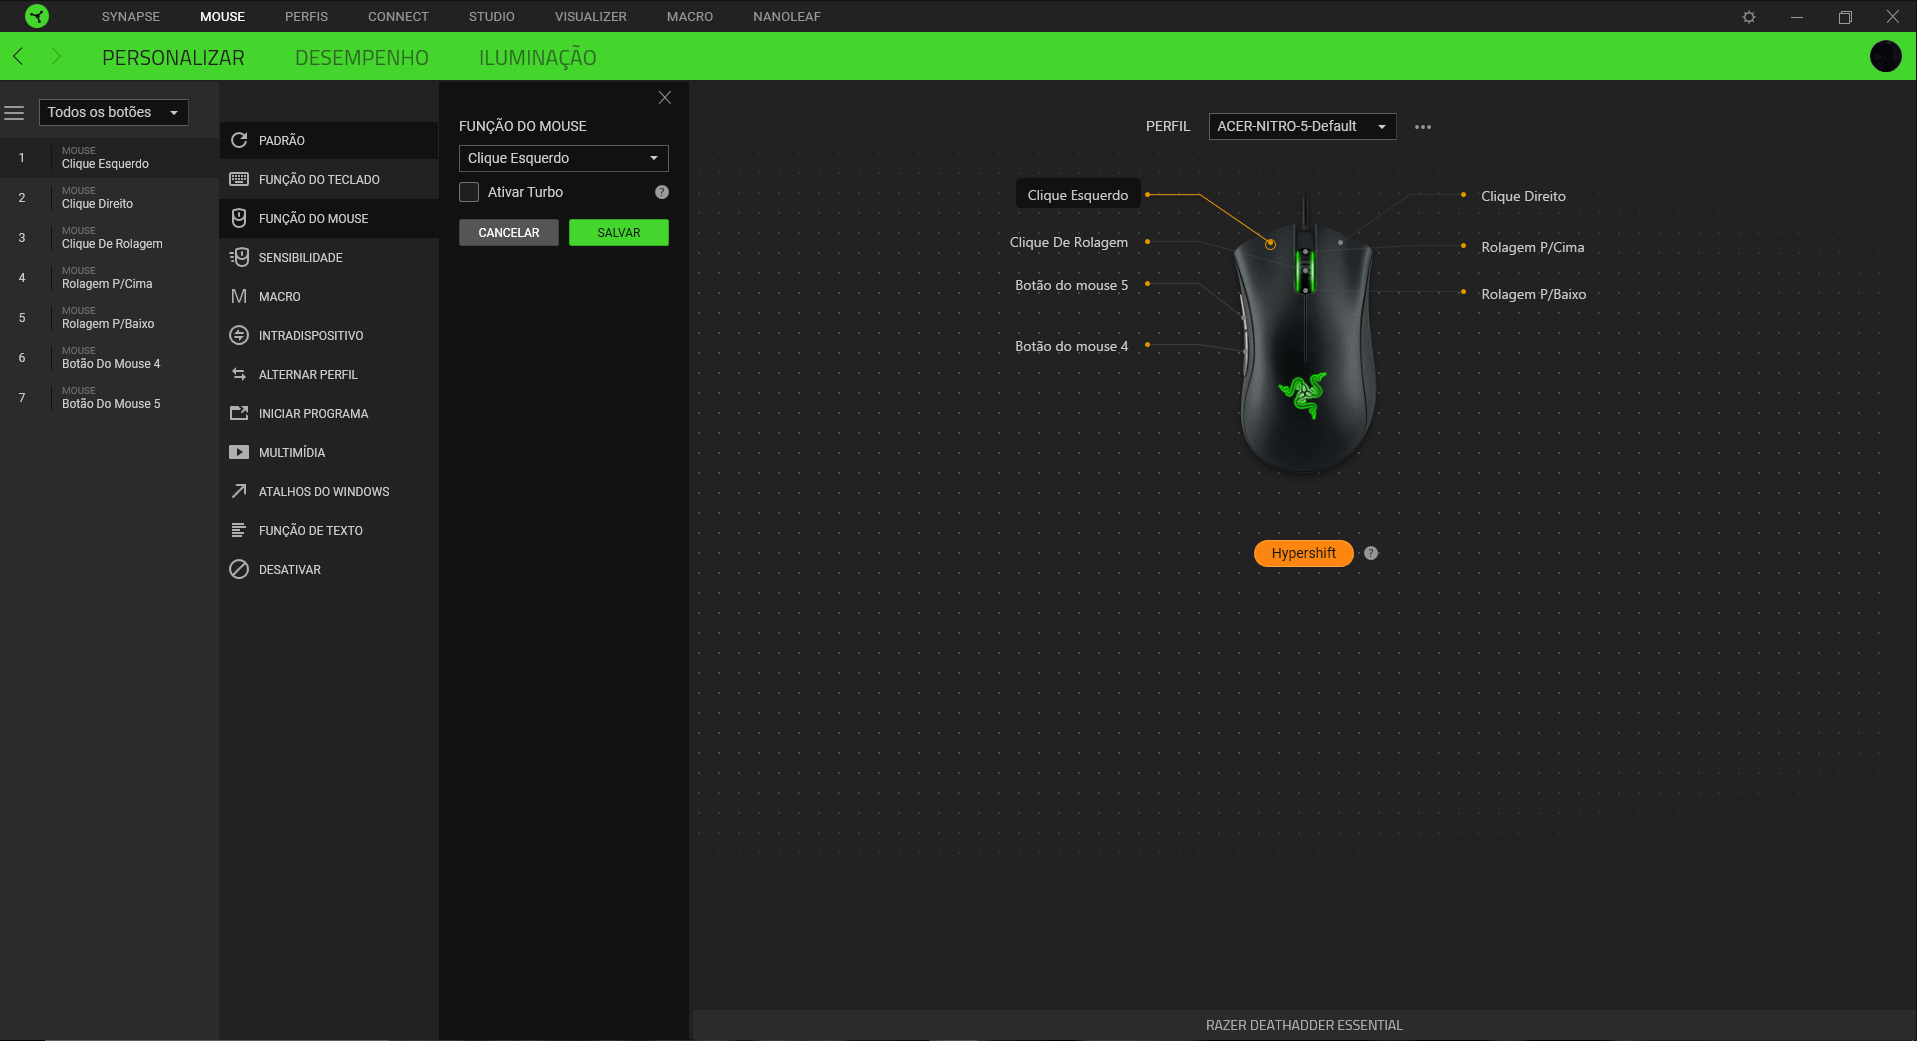Click the Atalhos do Windows arrow icon

[239, 491]
